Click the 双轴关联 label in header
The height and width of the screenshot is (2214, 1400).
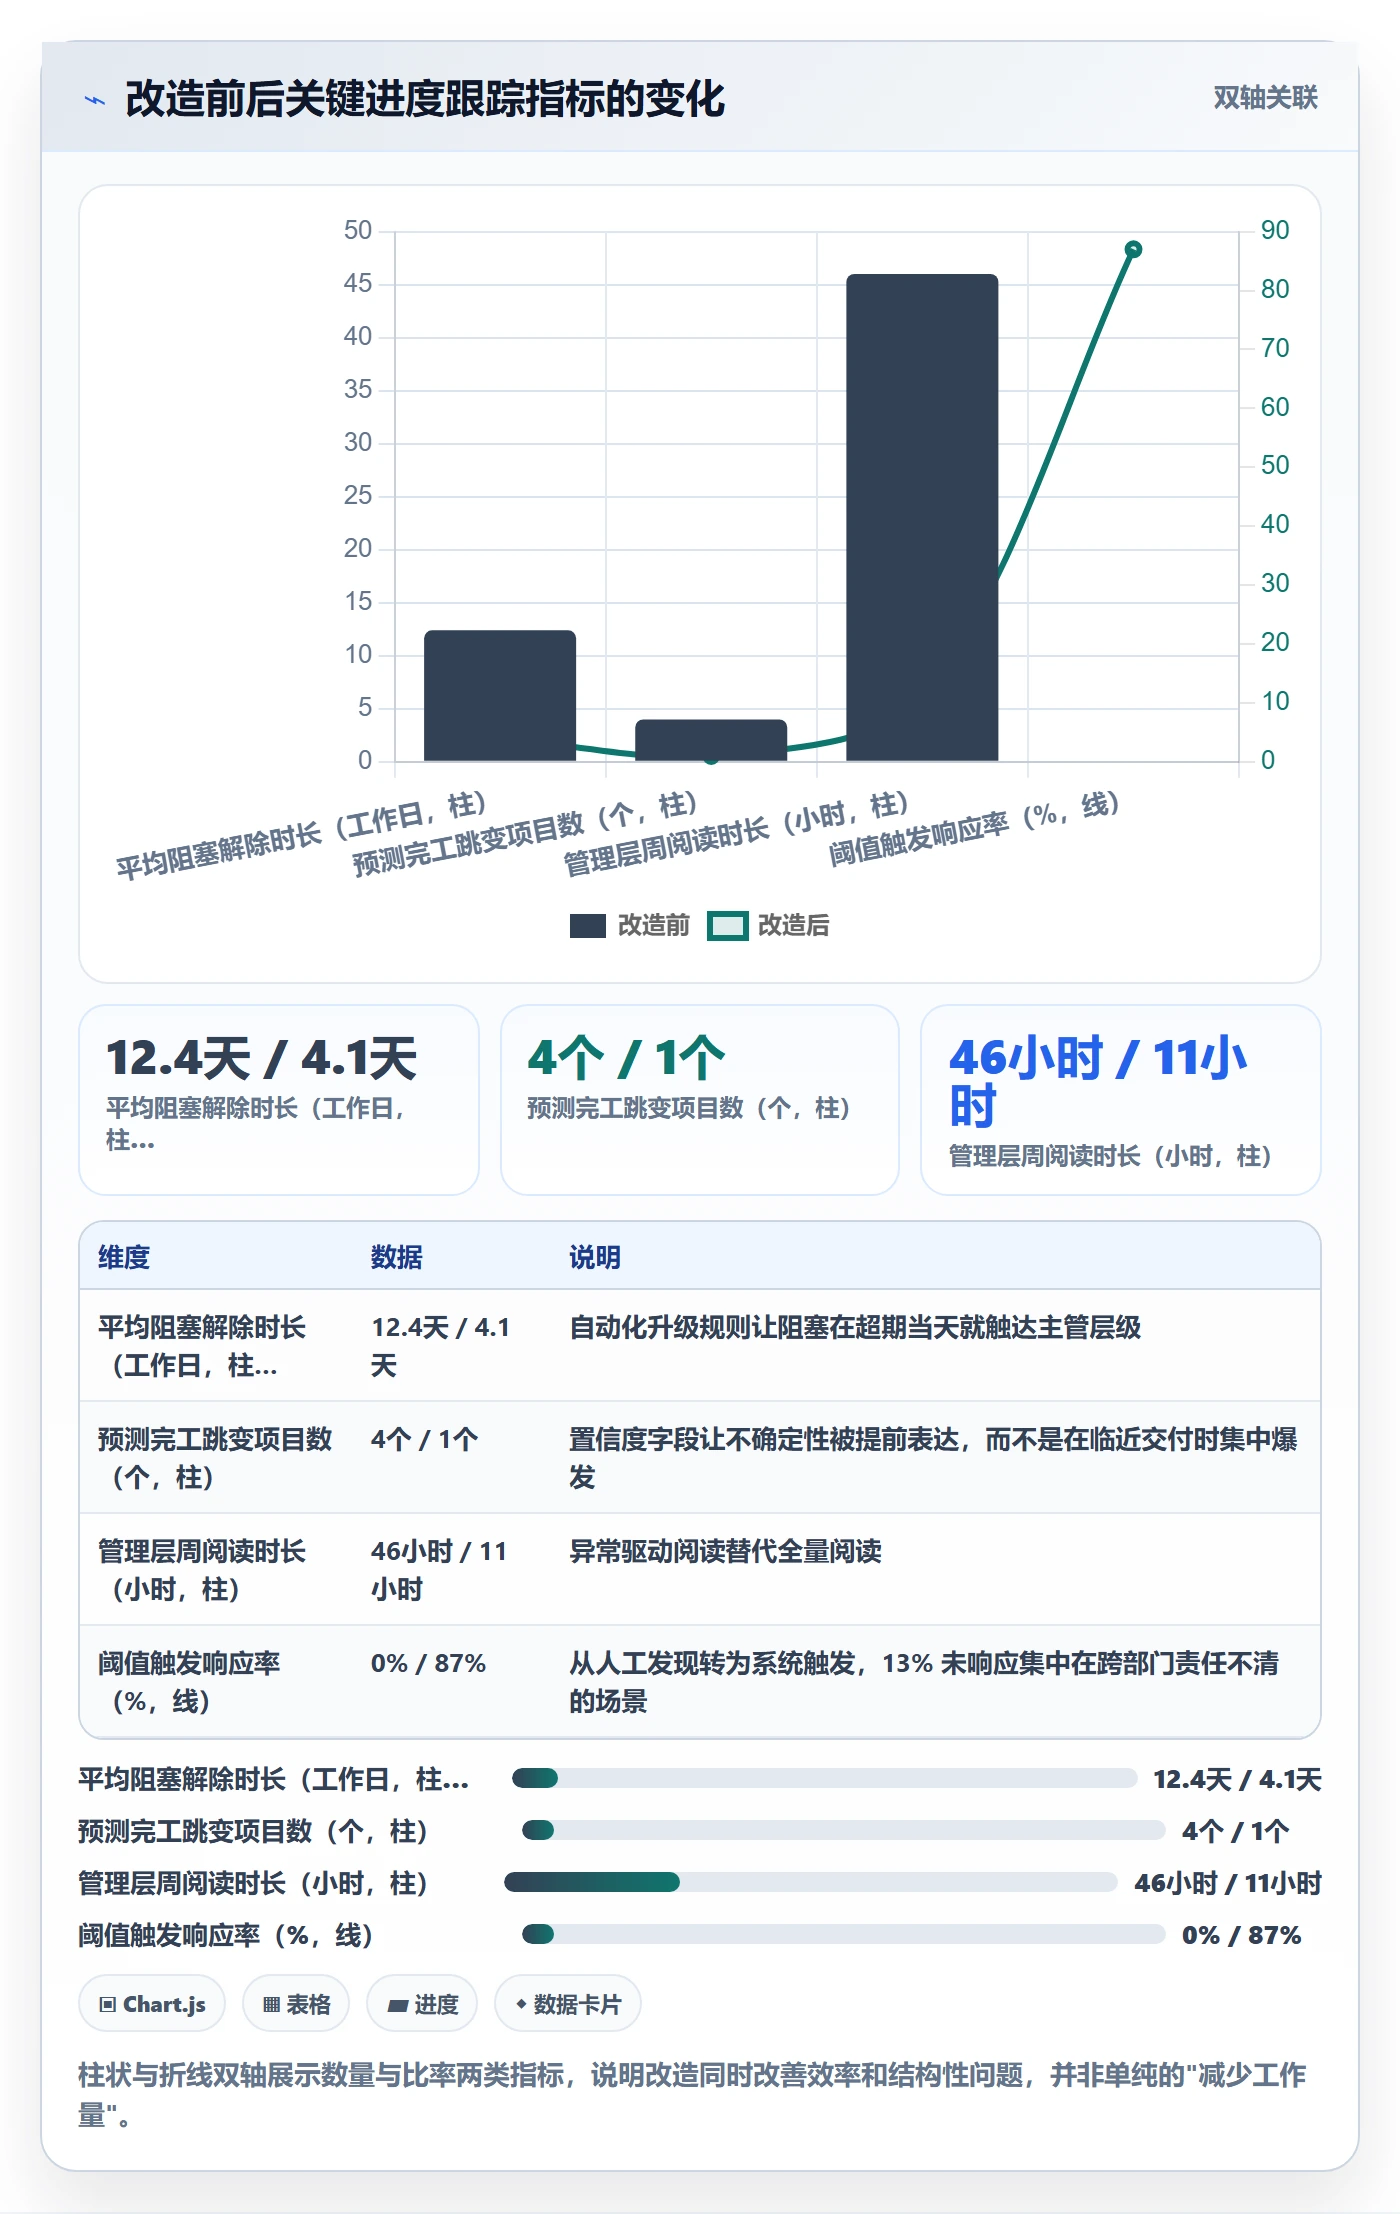[1265, 97]
